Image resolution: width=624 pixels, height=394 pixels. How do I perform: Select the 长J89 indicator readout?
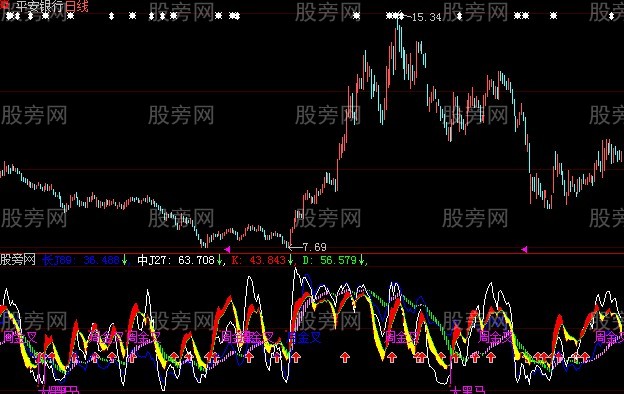81,260
